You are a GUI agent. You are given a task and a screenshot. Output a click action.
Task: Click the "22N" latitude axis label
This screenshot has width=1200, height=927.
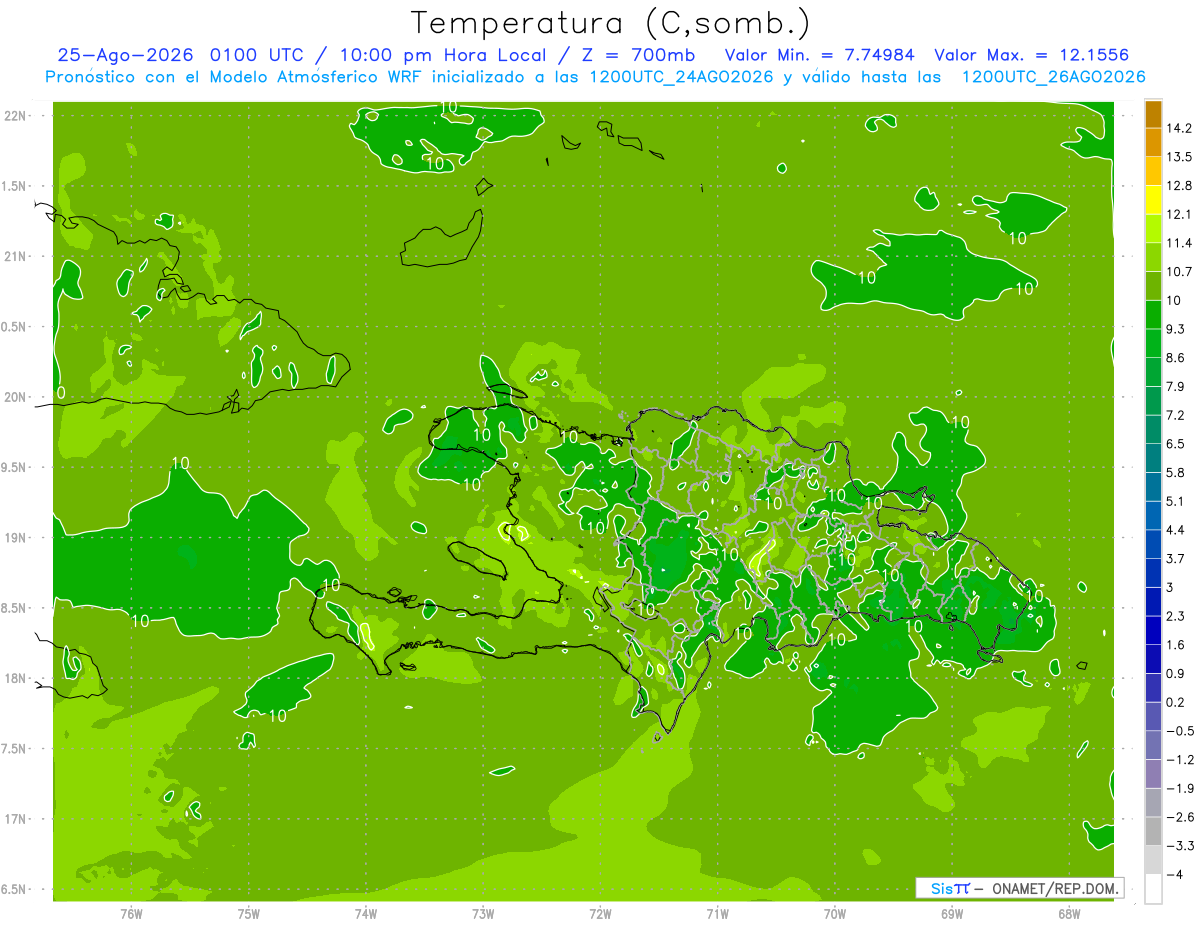coord(17,116)
